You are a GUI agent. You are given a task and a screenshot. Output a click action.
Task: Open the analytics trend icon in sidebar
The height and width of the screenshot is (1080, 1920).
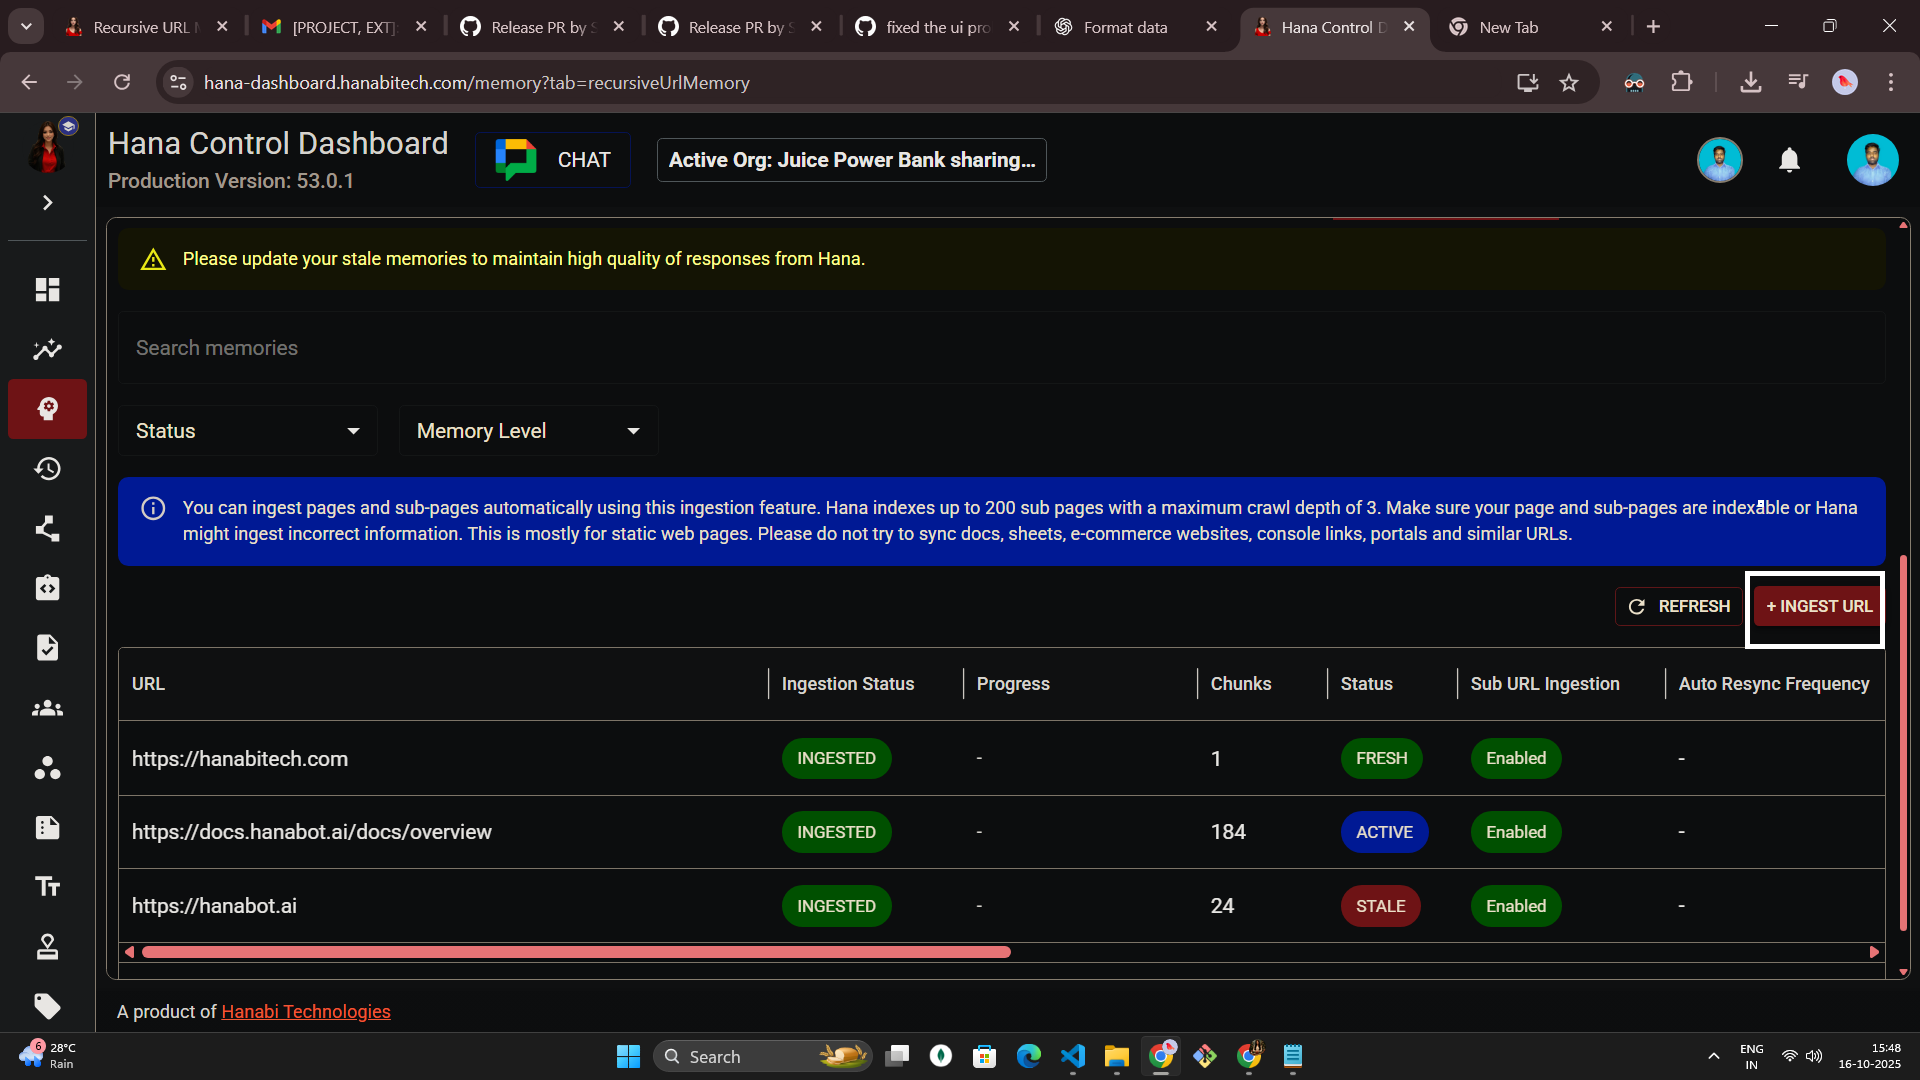point(47,350)
